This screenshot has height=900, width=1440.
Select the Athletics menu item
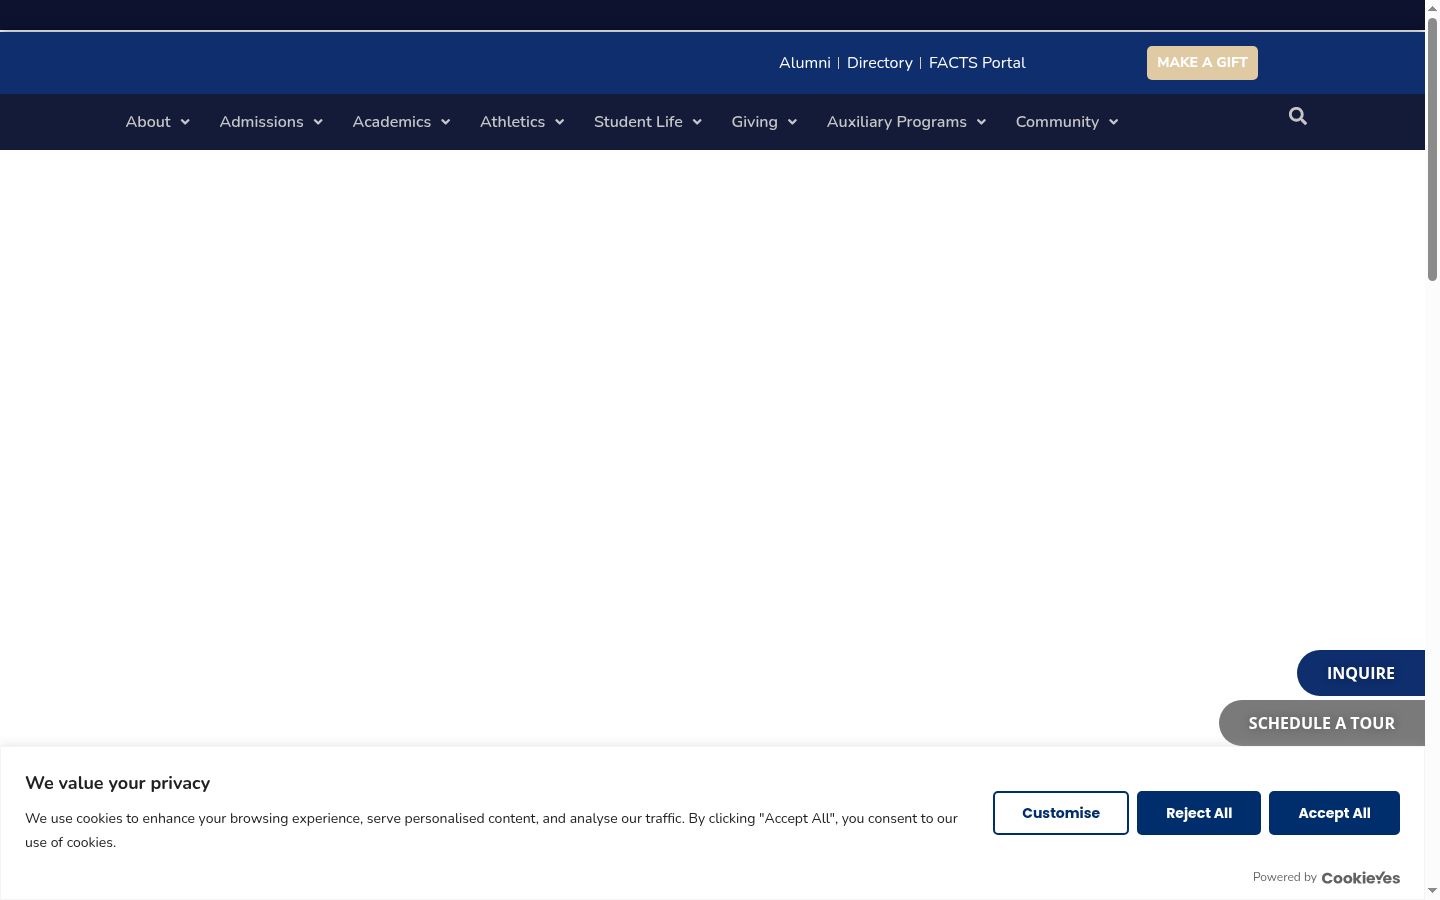point(512,122)
